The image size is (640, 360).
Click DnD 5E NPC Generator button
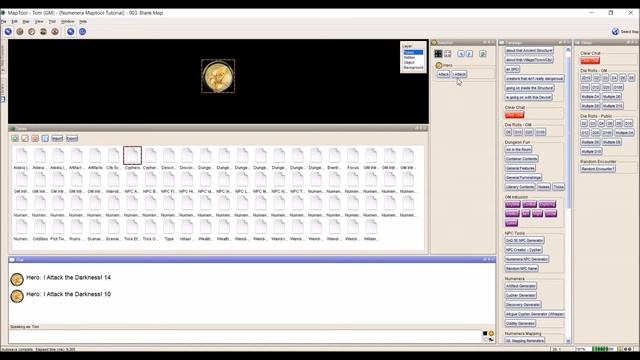pos(524,240)
